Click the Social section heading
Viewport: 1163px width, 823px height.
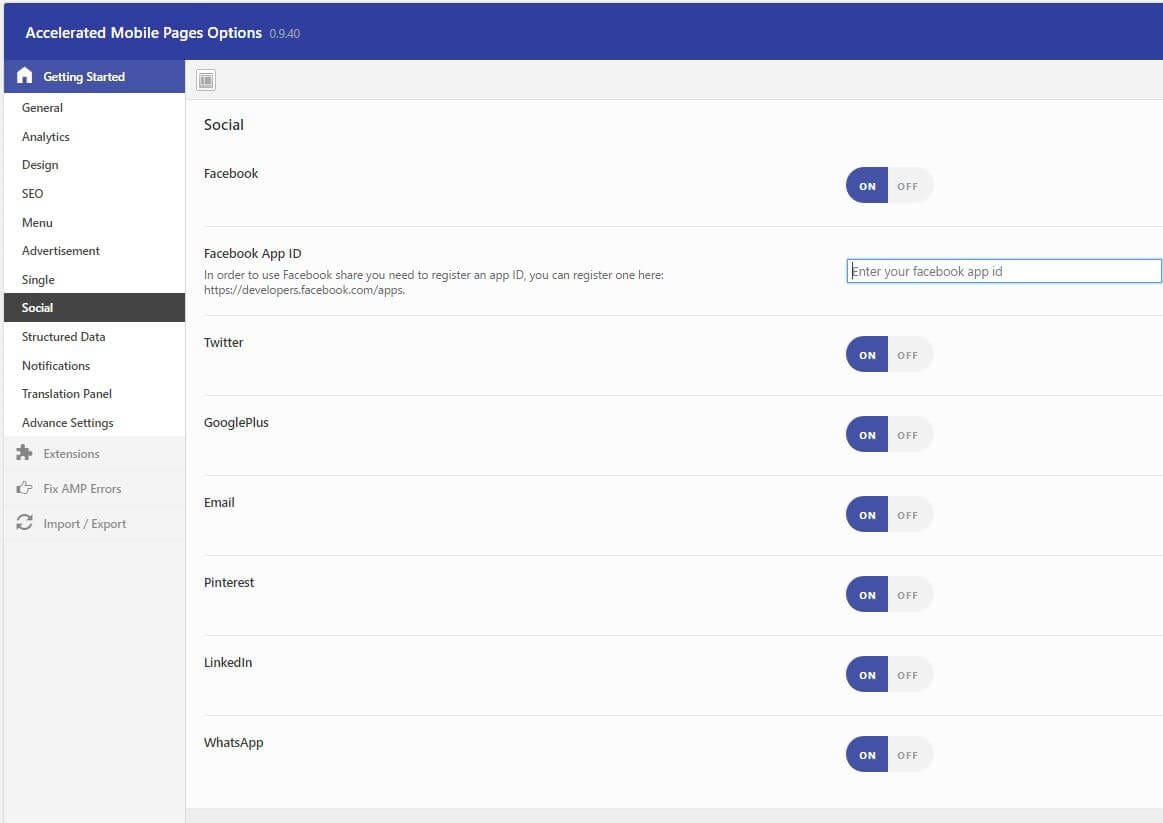point(223,125)
